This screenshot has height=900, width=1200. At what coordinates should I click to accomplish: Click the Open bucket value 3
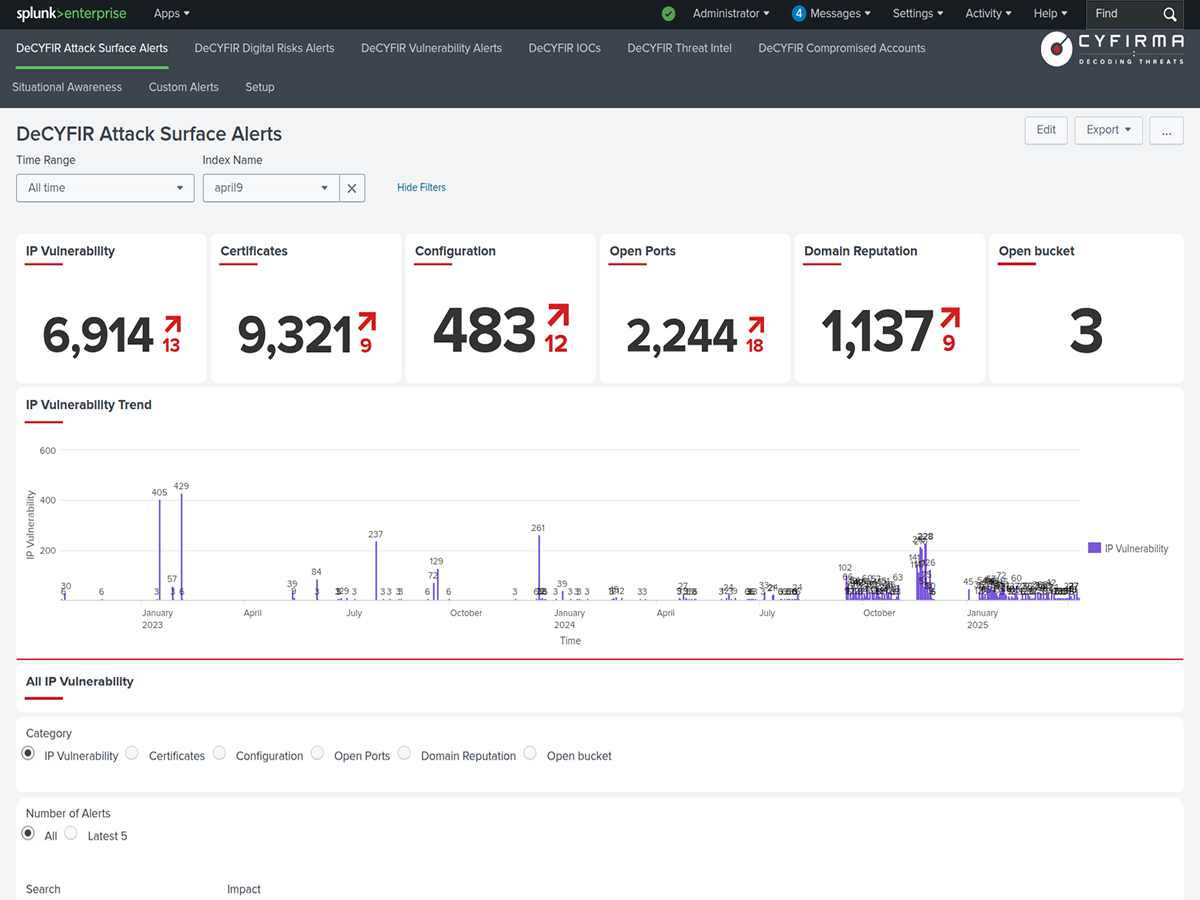(1086, 332)
